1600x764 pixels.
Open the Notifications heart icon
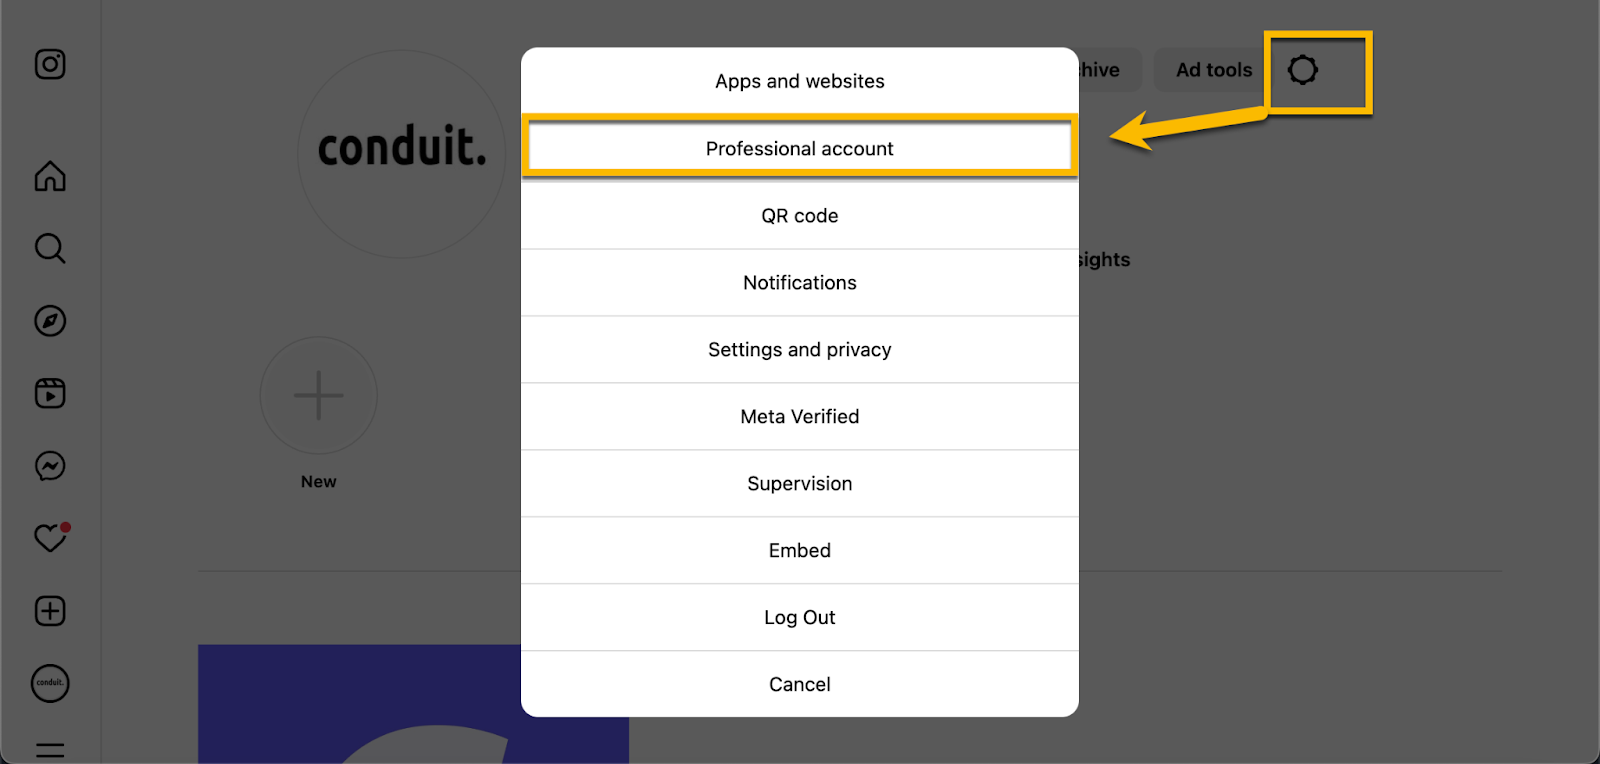(50, 538)
